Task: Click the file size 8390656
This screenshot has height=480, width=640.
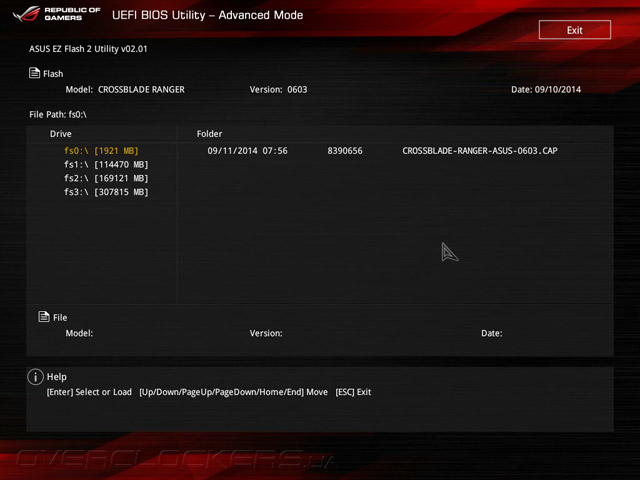Action: coord(344,151)
